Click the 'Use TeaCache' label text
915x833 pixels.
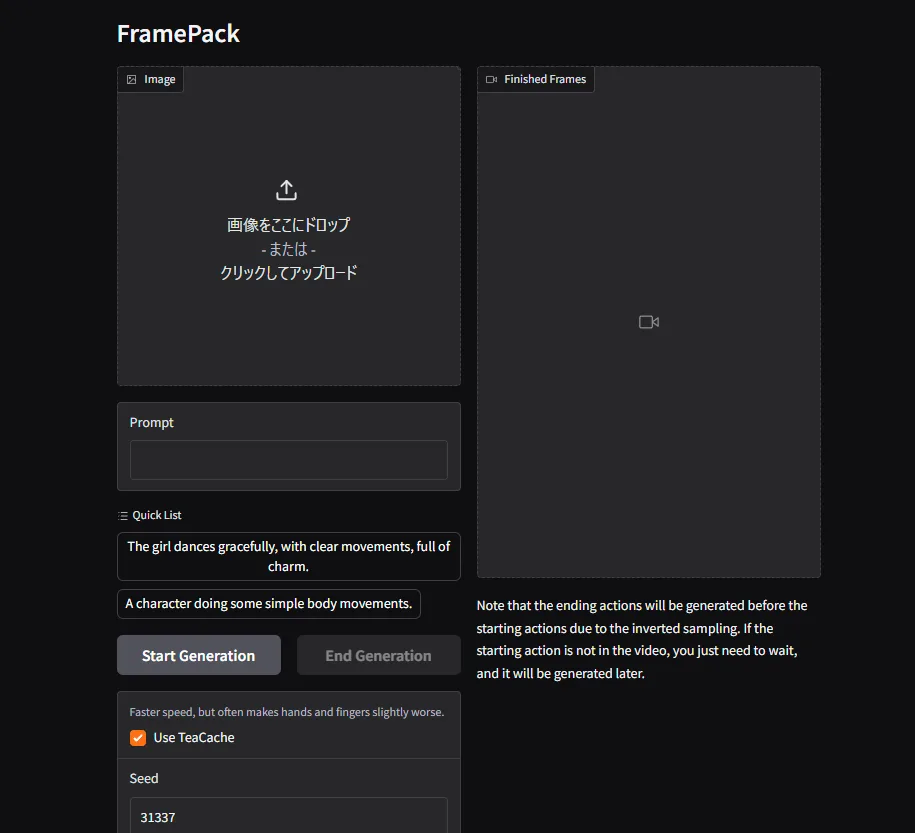tap(194, 738)
